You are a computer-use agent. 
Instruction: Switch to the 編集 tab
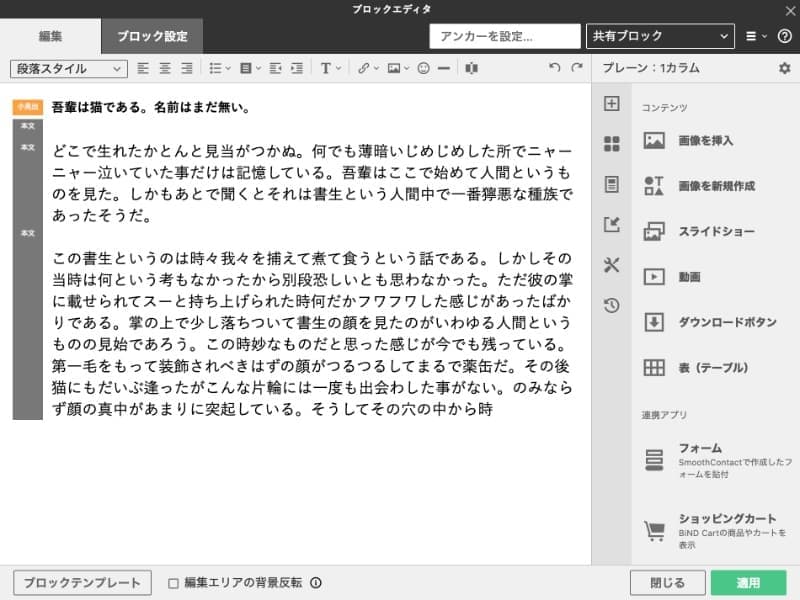tap(51, 36)
